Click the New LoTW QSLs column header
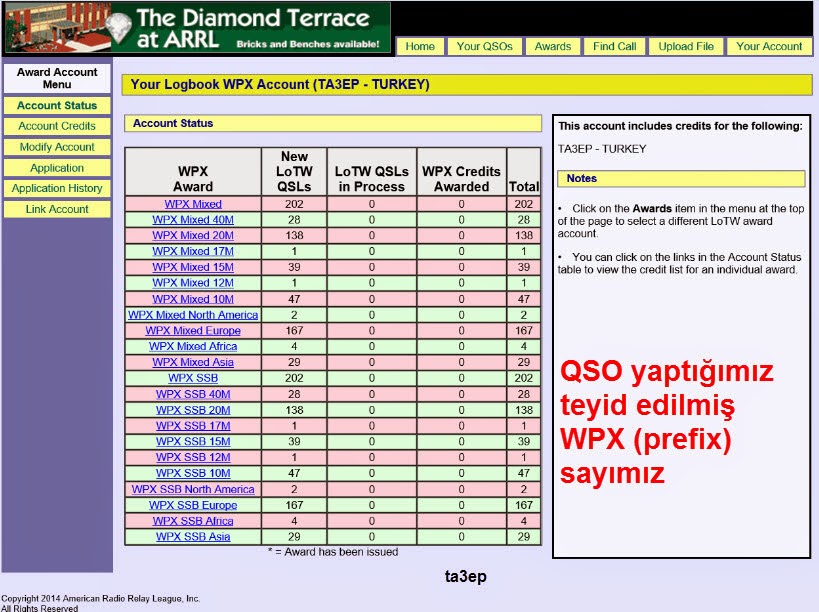The image size is (819, 612). pyautogui.click(x=294, y=171)
